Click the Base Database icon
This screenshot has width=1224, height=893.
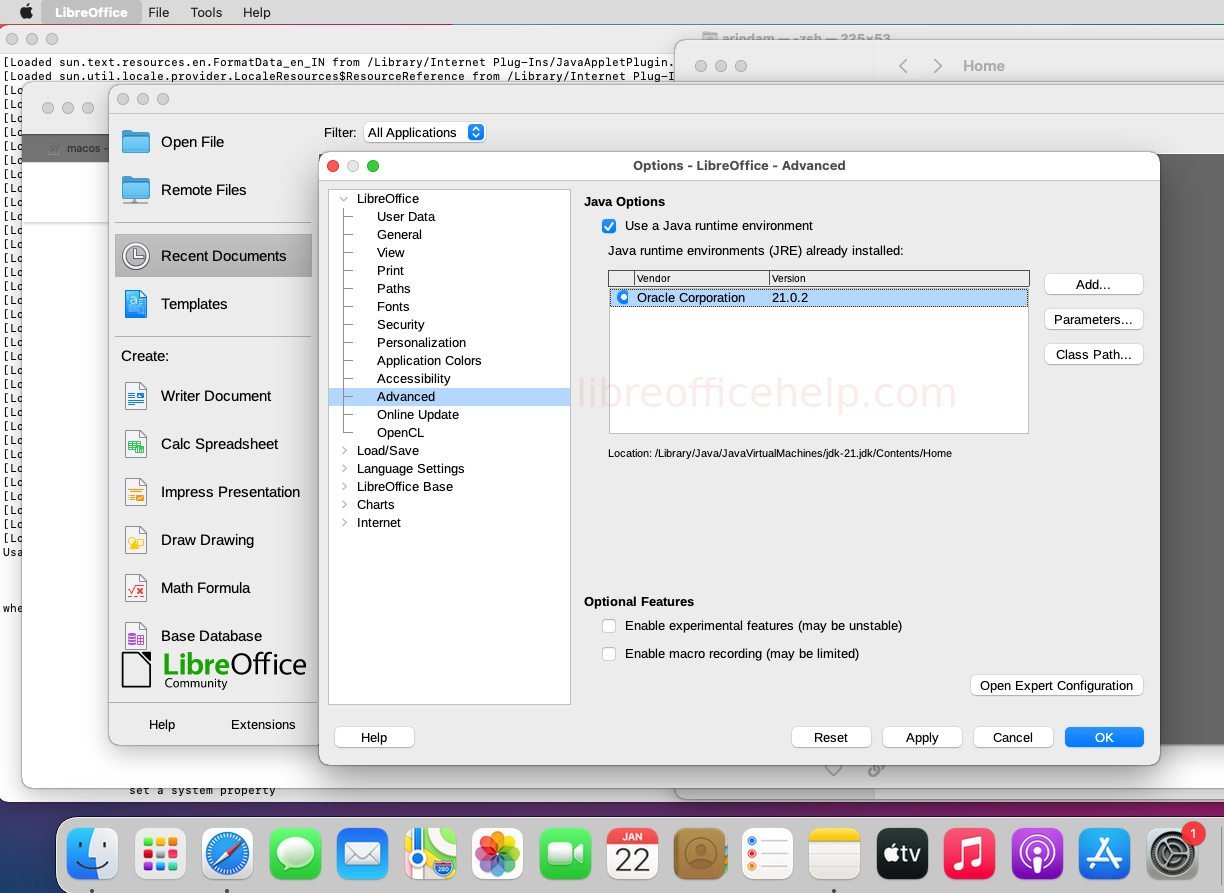136,635
